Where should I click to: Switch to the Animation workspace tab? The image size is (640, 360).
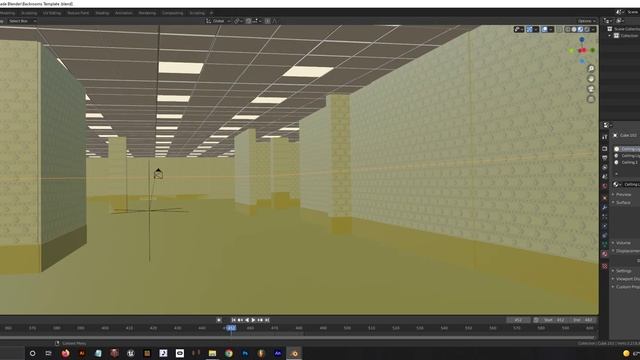[123, 13]
